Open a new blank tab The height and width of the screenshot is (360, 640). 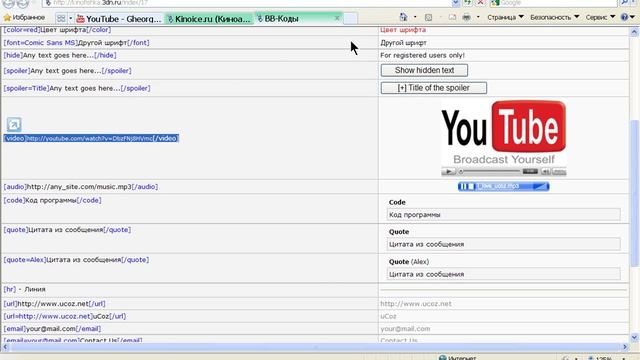coord(350,18)
